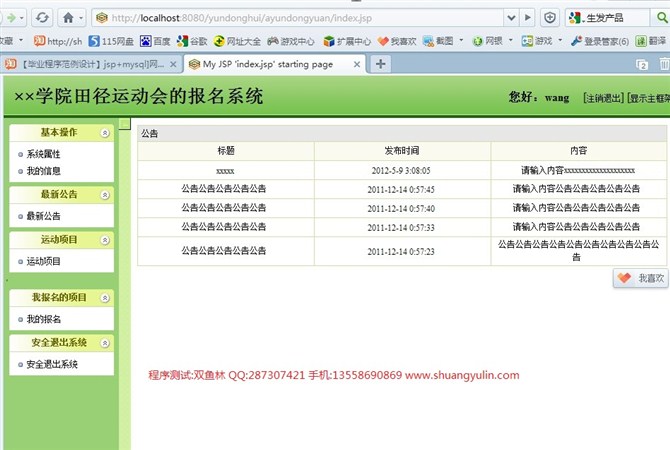Image resolution: width=670 pixels, height=450 pixels.
Task: Click the date 2011-12-14 0:57:33
Action: 401,227
